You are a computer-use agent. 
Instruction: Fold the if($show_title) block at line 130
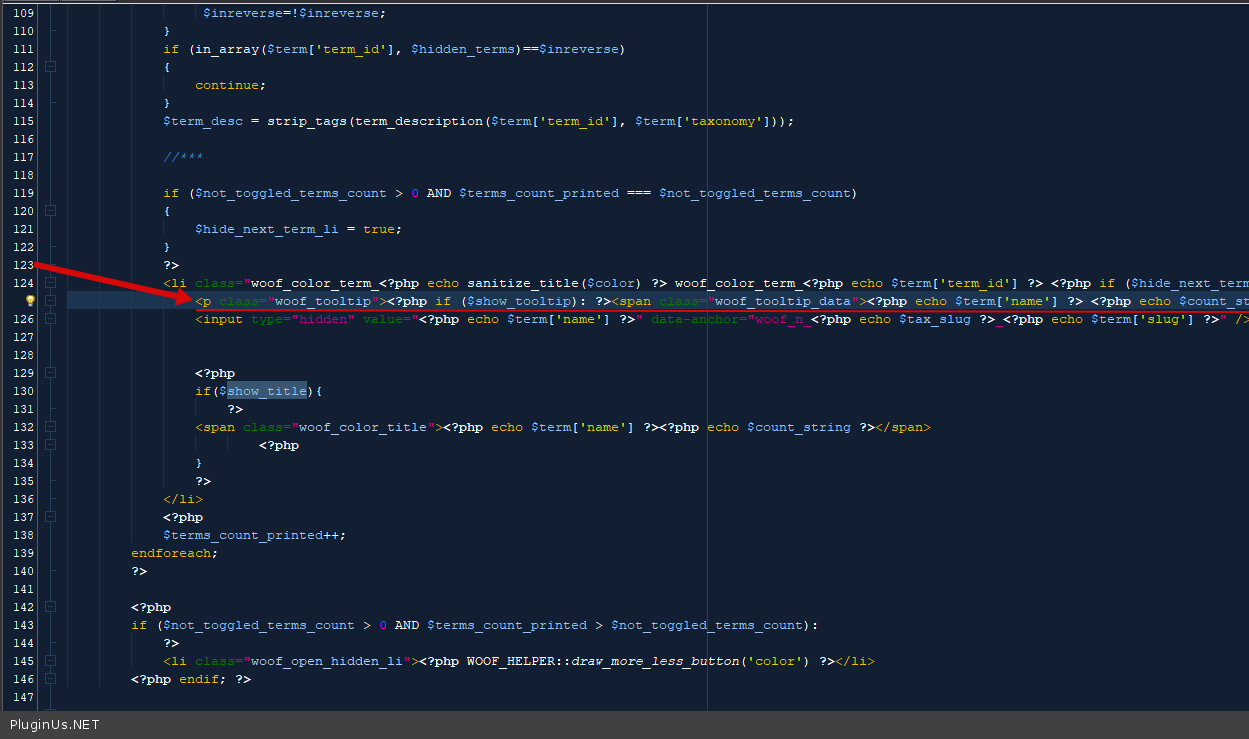click(50, 391)
